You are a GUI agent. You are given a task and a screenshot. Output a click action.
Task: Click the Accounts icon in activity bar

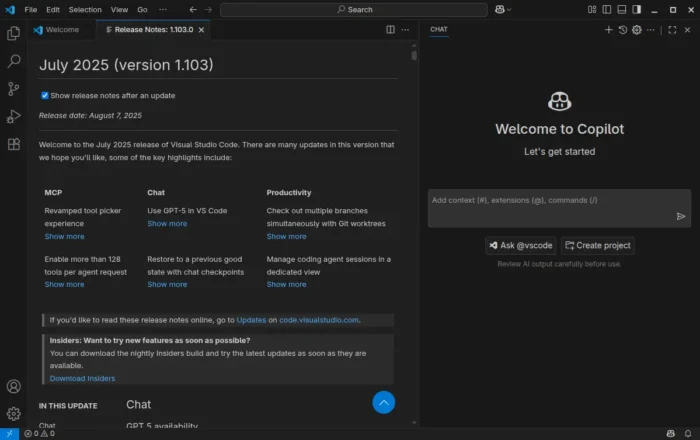pos(14,386)
